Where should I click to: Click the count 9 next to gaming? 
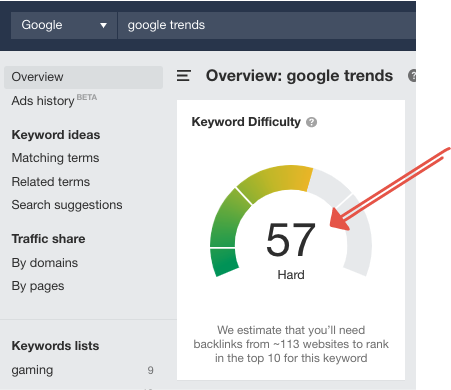pos(151,370)
